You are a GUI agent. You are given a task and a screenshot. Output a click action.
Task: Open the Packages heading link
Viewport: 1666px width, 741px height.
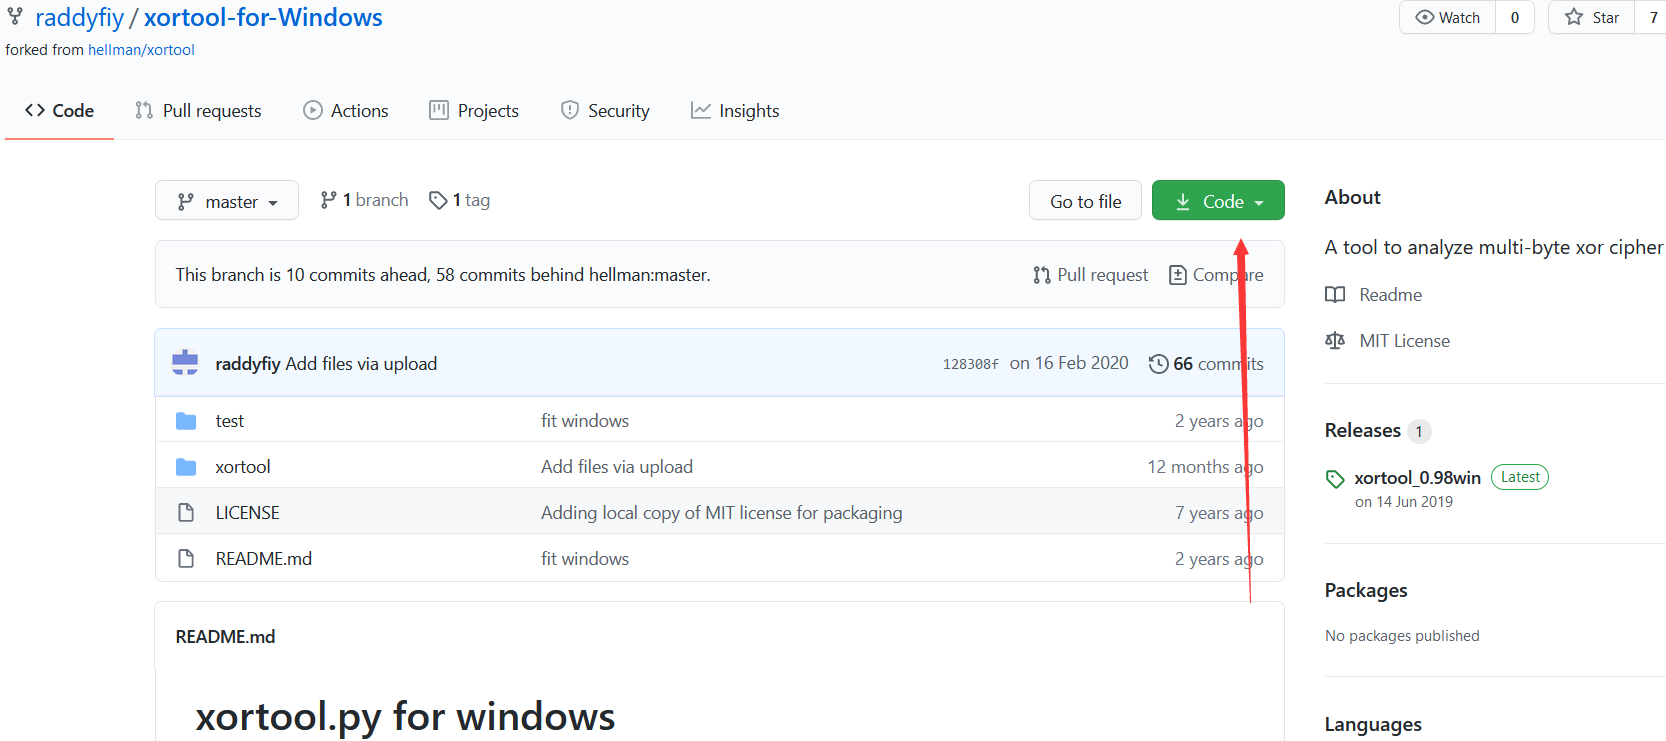click(1366, 591)
